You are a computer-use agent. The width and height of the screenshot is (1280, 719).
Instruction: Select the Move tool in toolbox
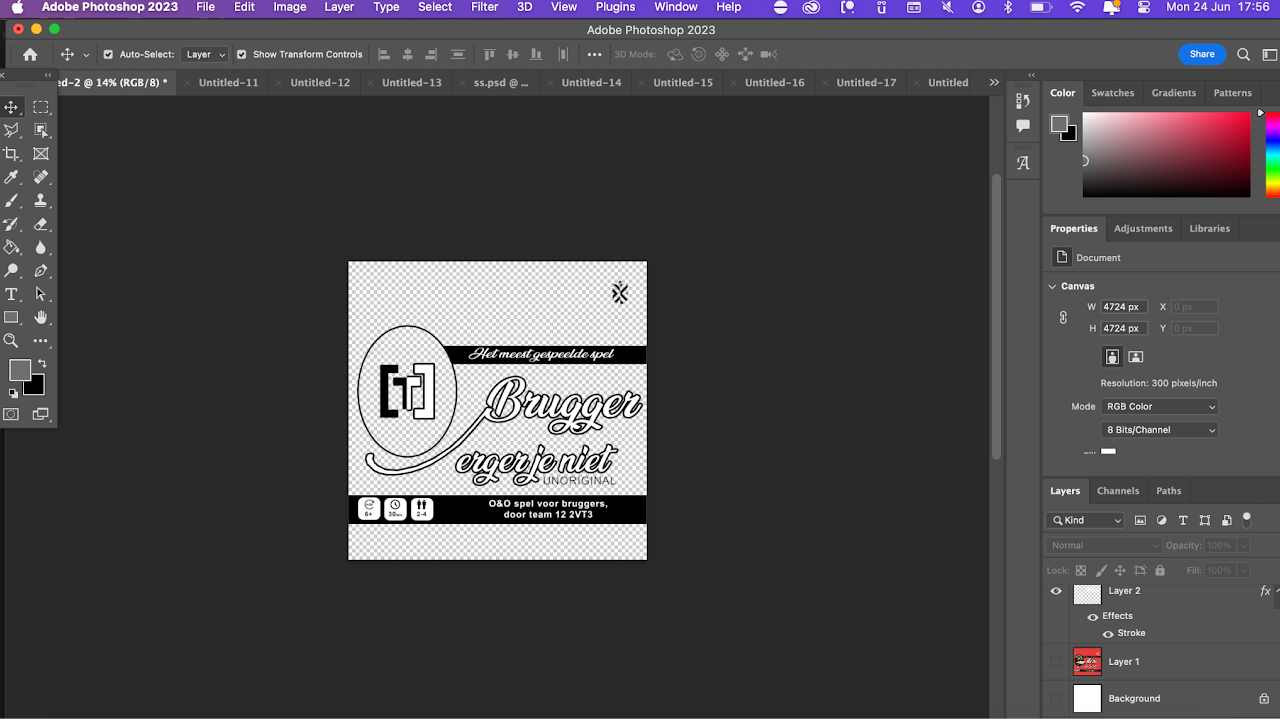tap(12, 107)
